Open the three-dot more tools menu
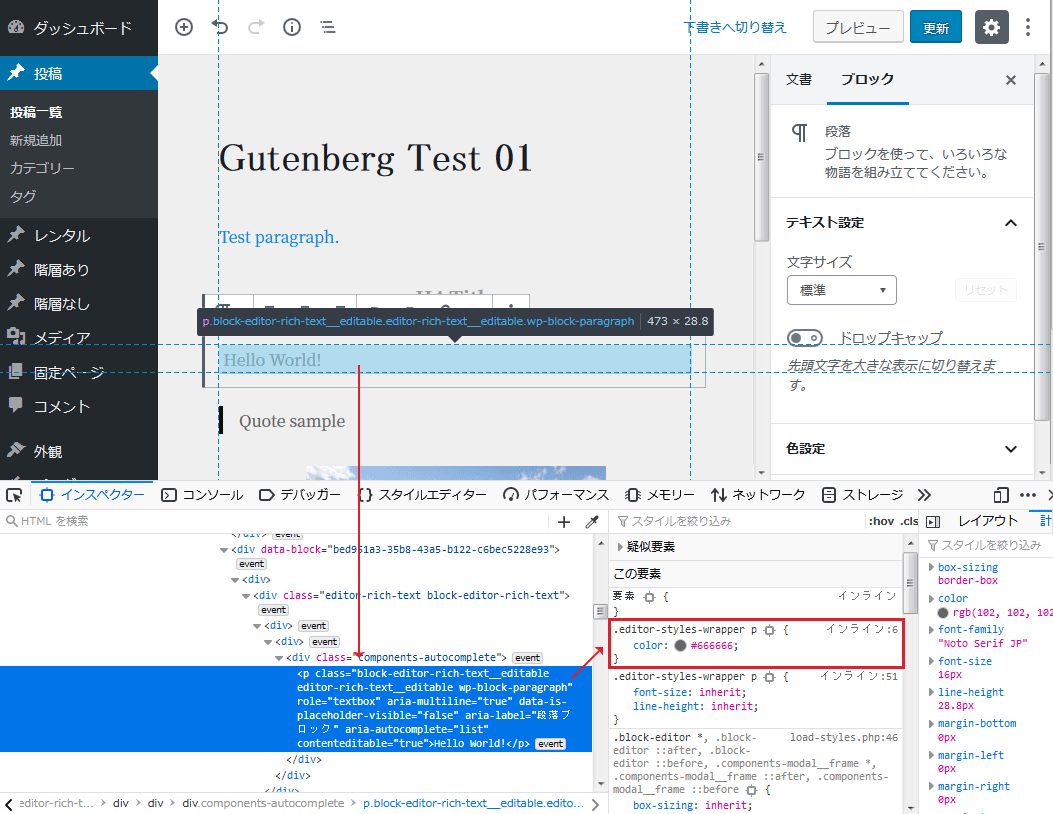Screen dimensions: 1053x814 click(x=1028, y=27)
